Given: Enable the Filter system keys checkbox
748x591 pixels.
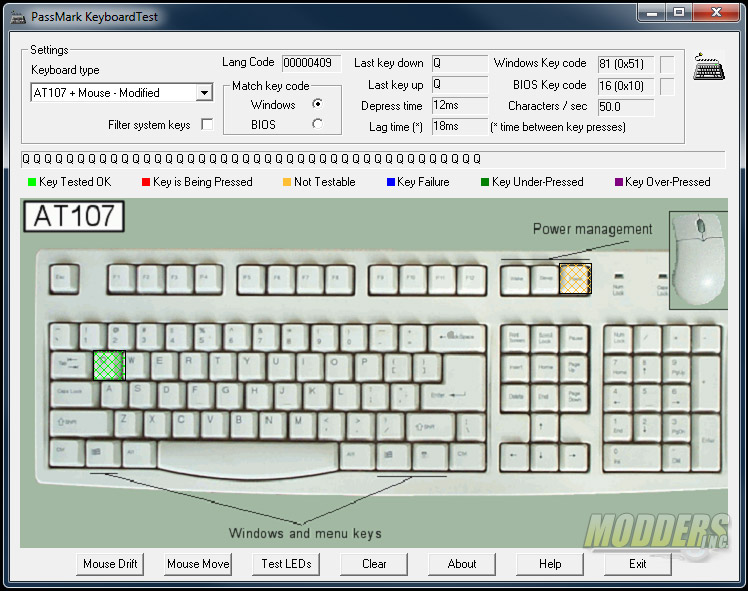Looking at the screenshot, I should (207, 124).
